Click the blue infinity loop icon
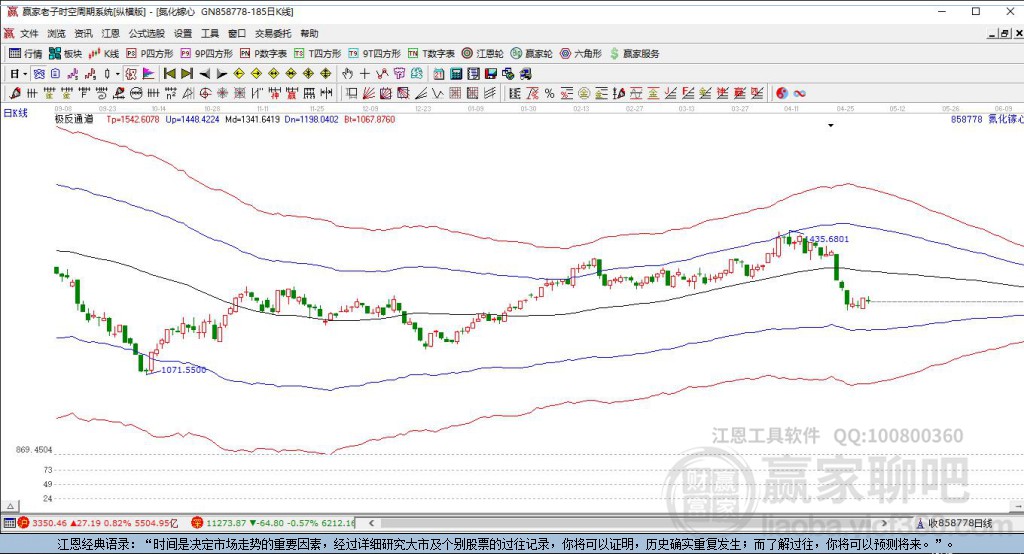Screen dimensions: 1024x554 pyautogui.click(x=799, y=93)
